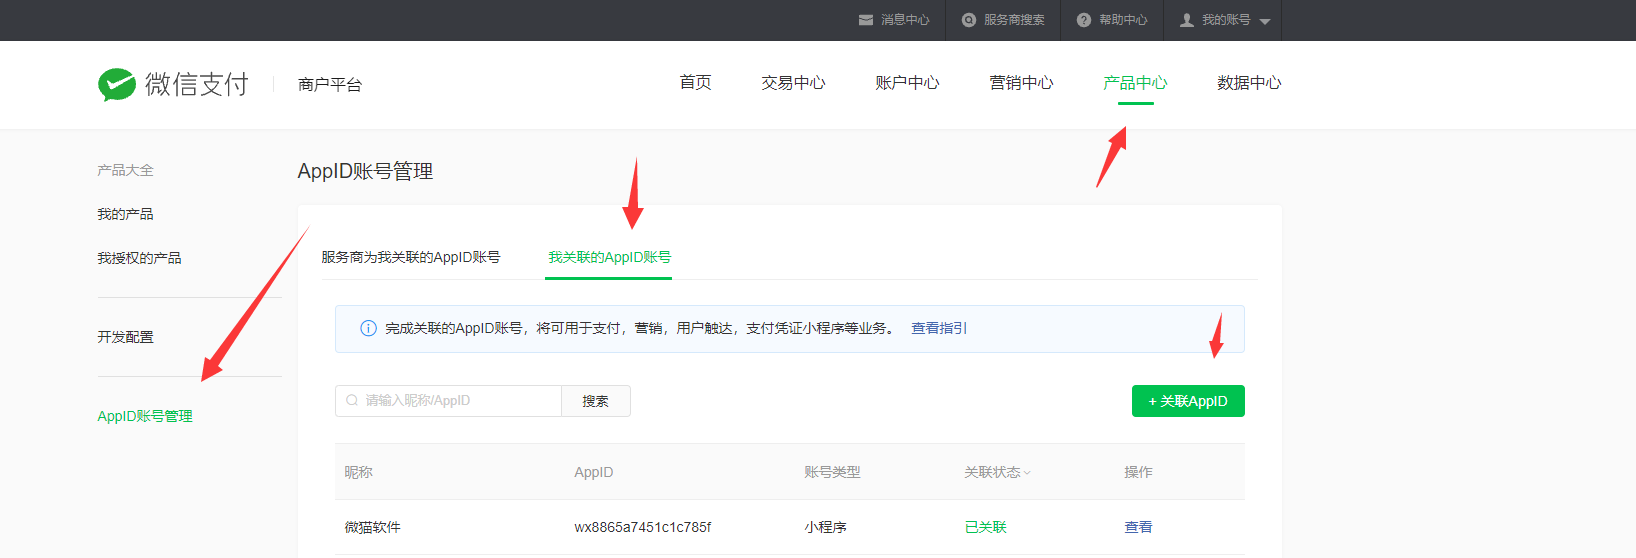
Task: Click the service provider search icon
Action: [969, 20]
